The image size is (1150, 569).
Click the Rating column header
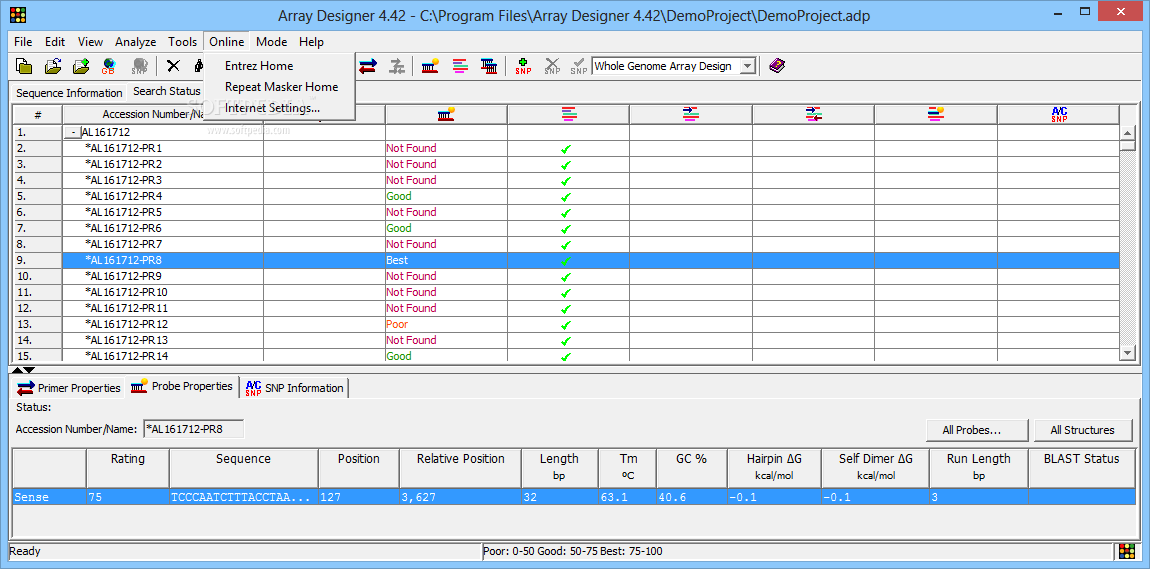[x=128, y=467]
